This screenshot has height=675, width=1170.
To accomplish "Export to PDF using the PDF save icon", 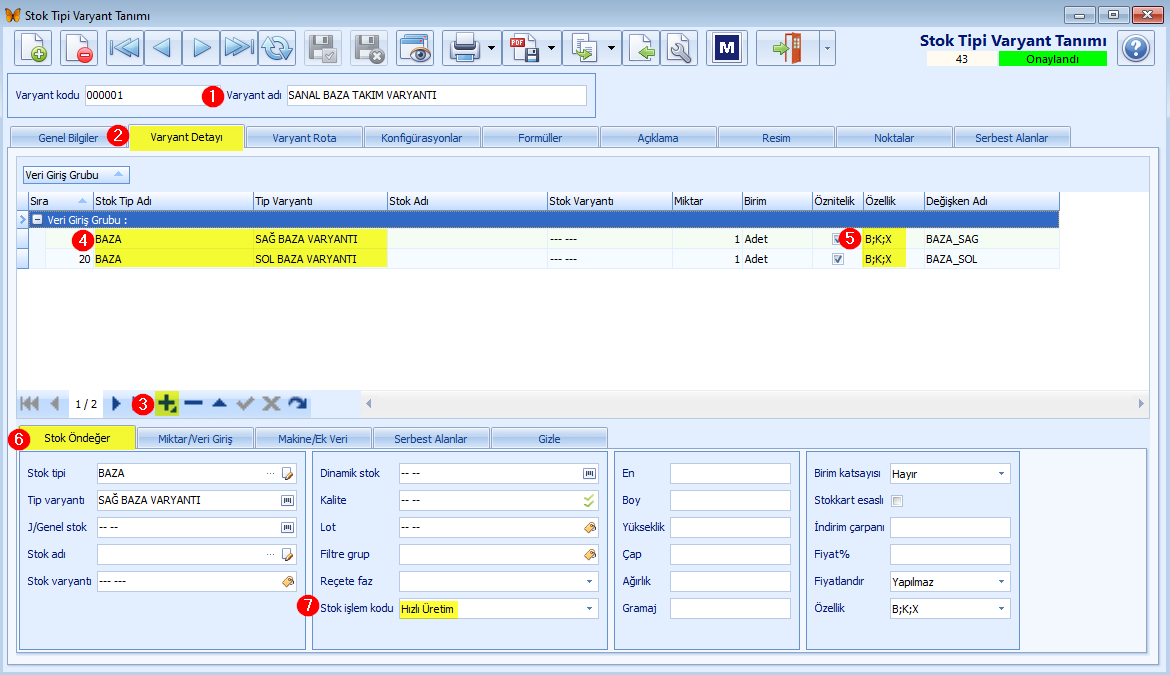I will point(524,48).
